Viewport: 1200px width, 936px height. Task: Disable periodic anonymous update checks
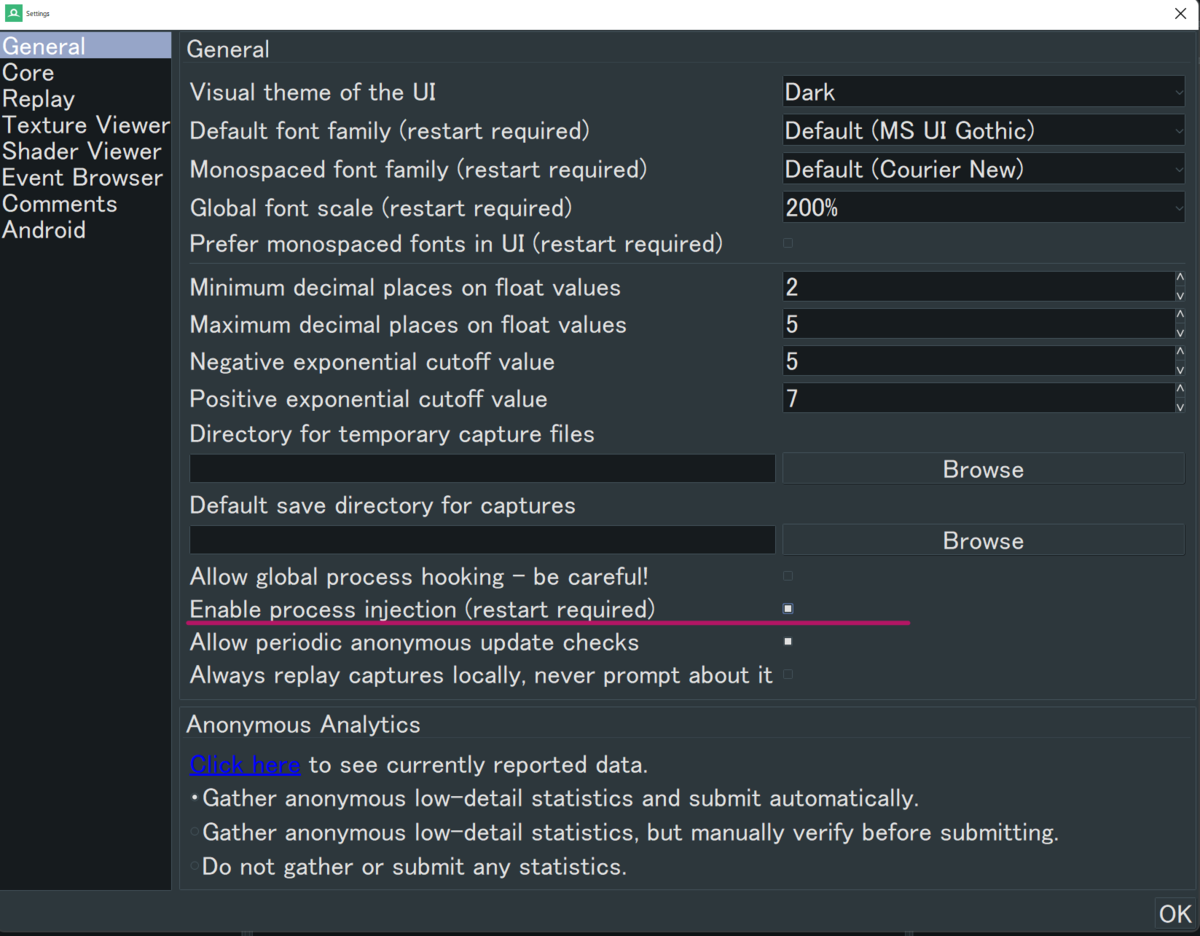[788, 642]
